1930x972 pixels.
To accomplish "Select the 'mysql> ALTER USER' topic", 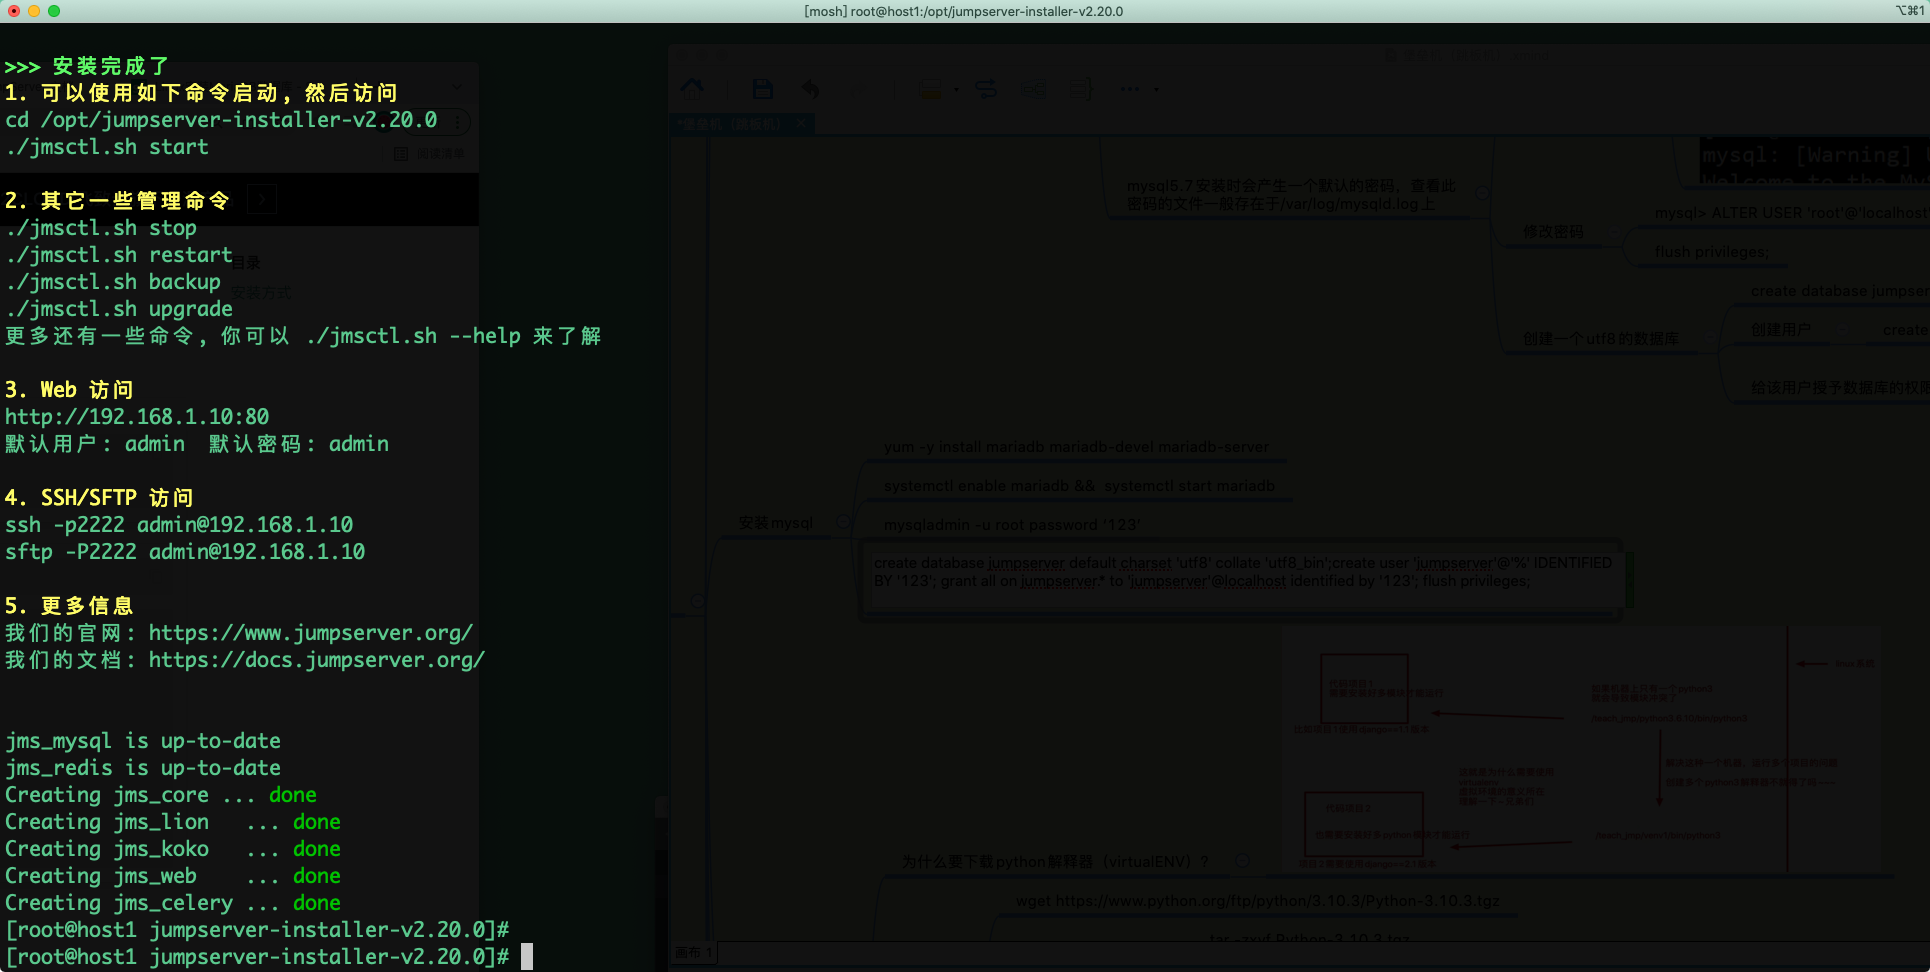I will coord(1790,213).
